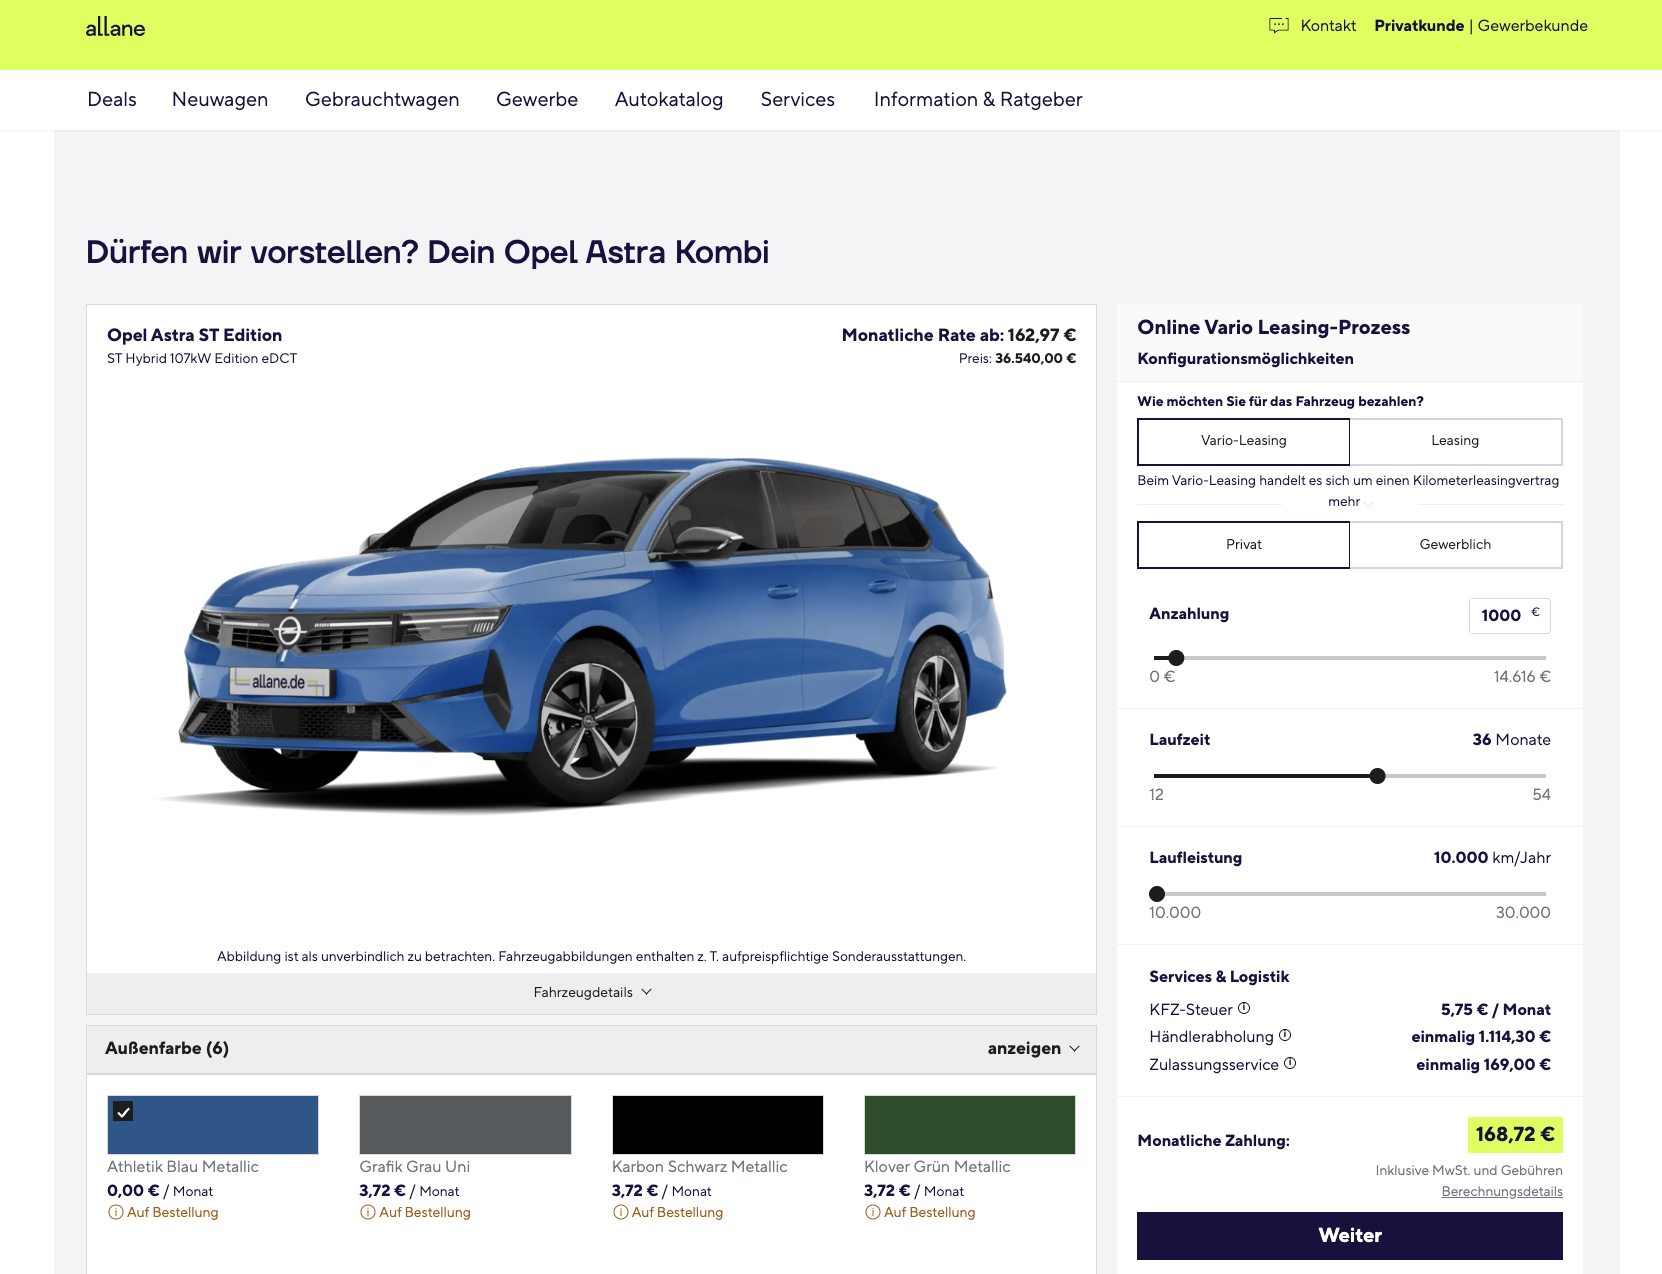Open info icon next to Zulassungsservice

pos(1290,1064)
